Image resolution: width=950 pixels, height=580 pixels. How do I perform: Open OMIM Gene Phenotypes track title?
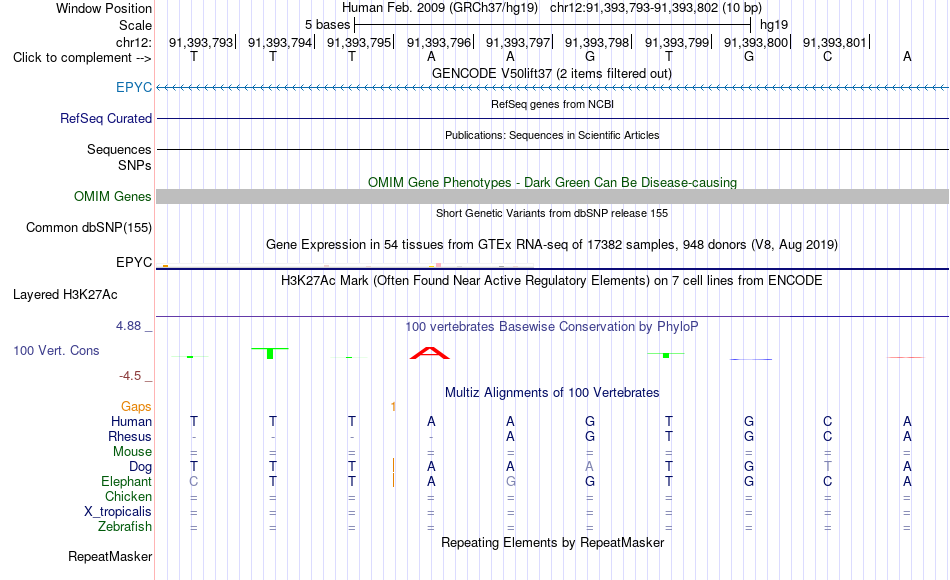click(552, 182)
